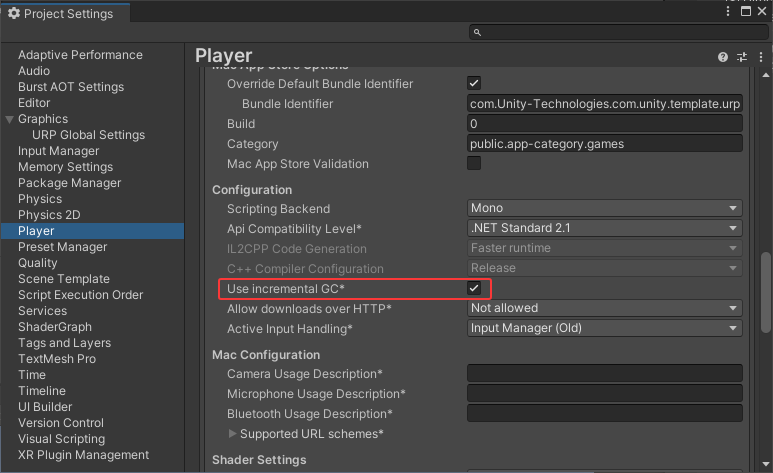Enable Mac App Store Validation checkbox
The image size is (773, 473).
coord(474,163)
